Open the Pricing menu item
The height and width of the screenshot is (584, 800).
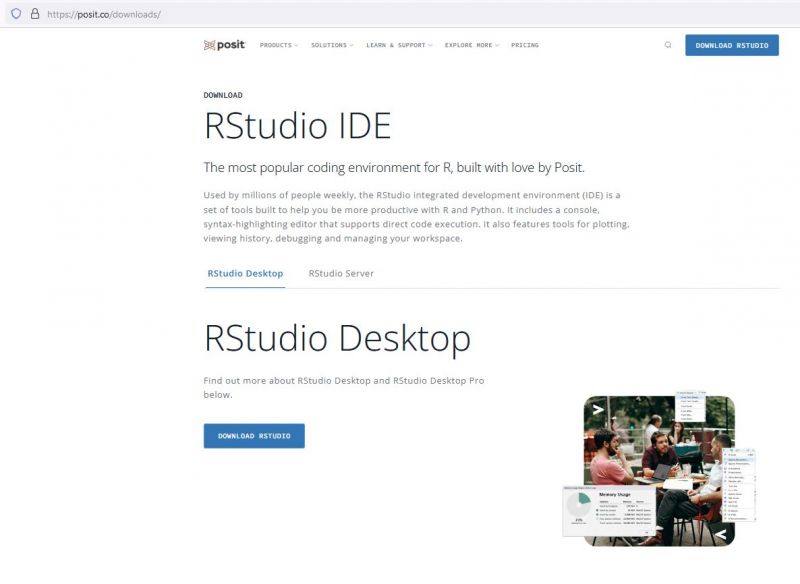[x=524, y=45]
